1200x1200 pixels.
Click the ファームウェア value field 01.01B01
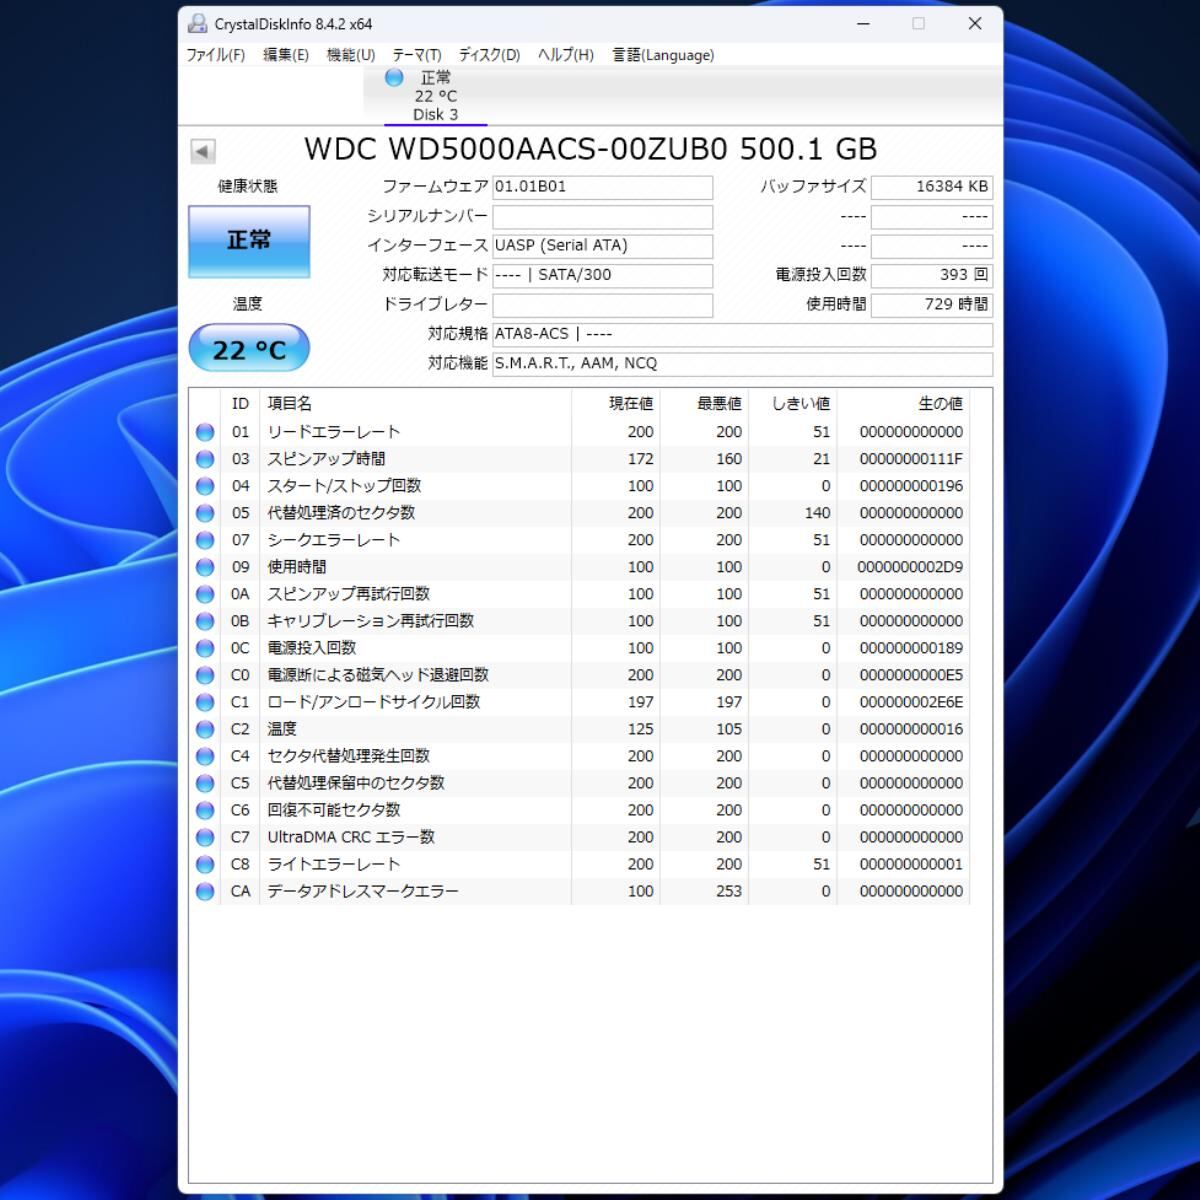[x=602, y=187]
